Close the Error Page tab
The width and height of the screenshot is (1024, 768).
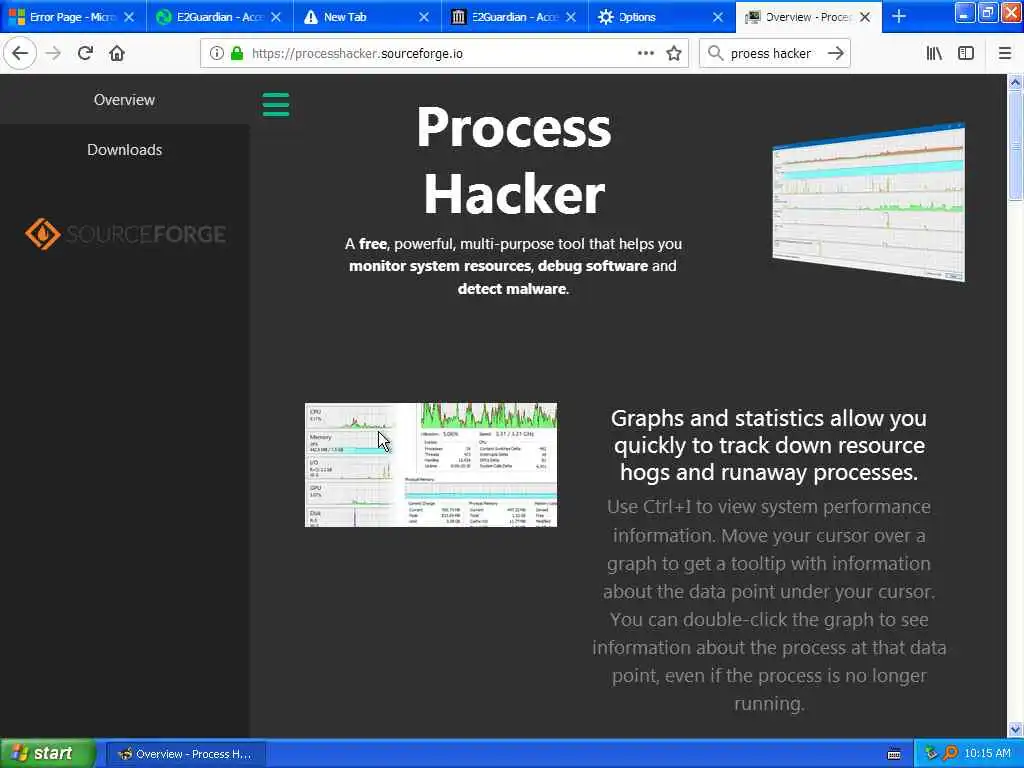tap(129, 17)
